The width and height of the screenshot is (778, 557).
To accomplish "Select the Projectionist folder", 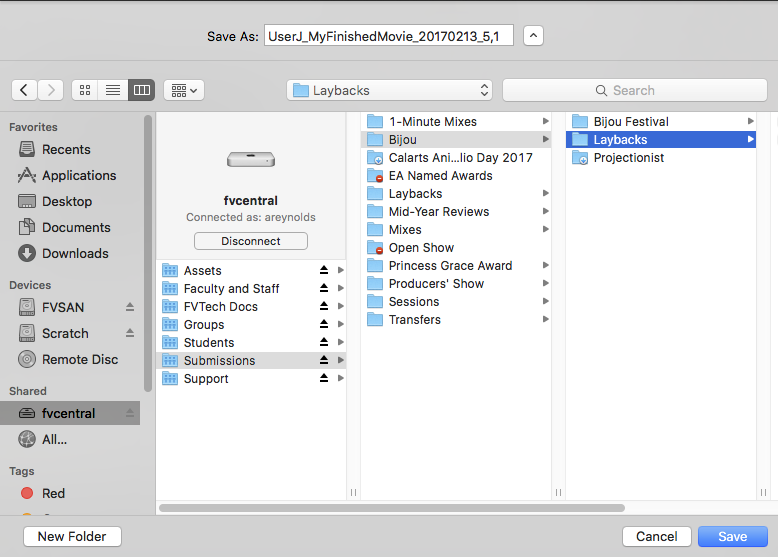I will 661,158.
